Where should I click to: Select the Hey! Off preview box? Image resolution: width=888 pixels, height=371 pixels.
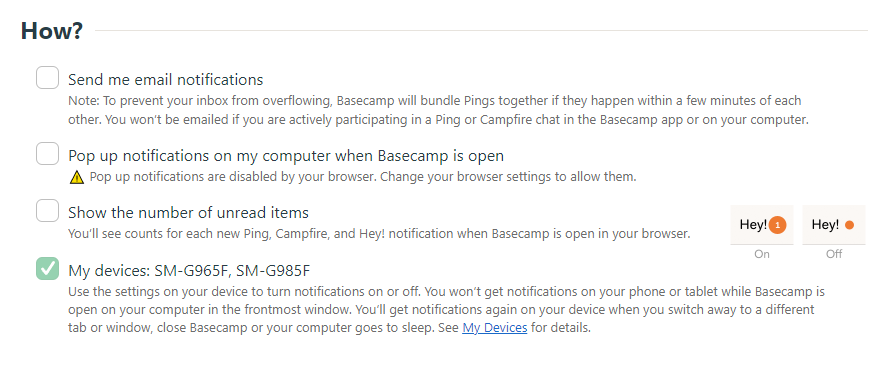tap(834, 225)
